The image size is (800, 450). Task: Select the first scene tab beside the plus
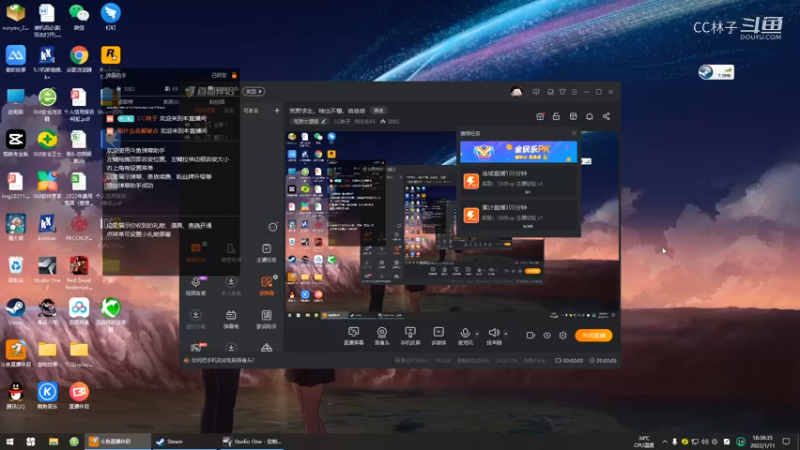pyautogui.click(x=251, y=110)
